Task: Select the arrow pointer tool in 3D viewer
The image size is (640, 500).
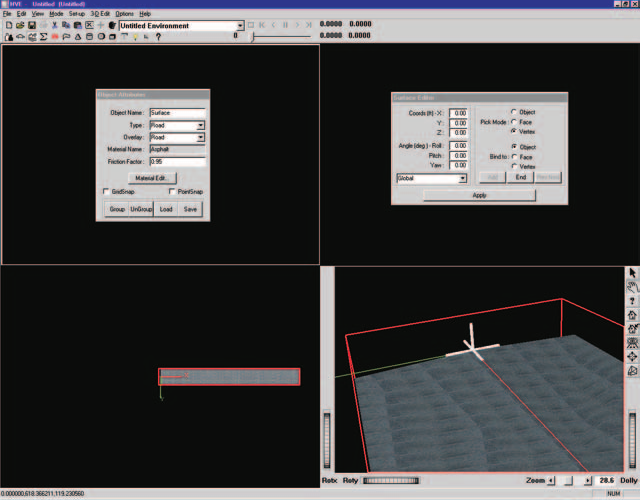Action: coord(632,273)
